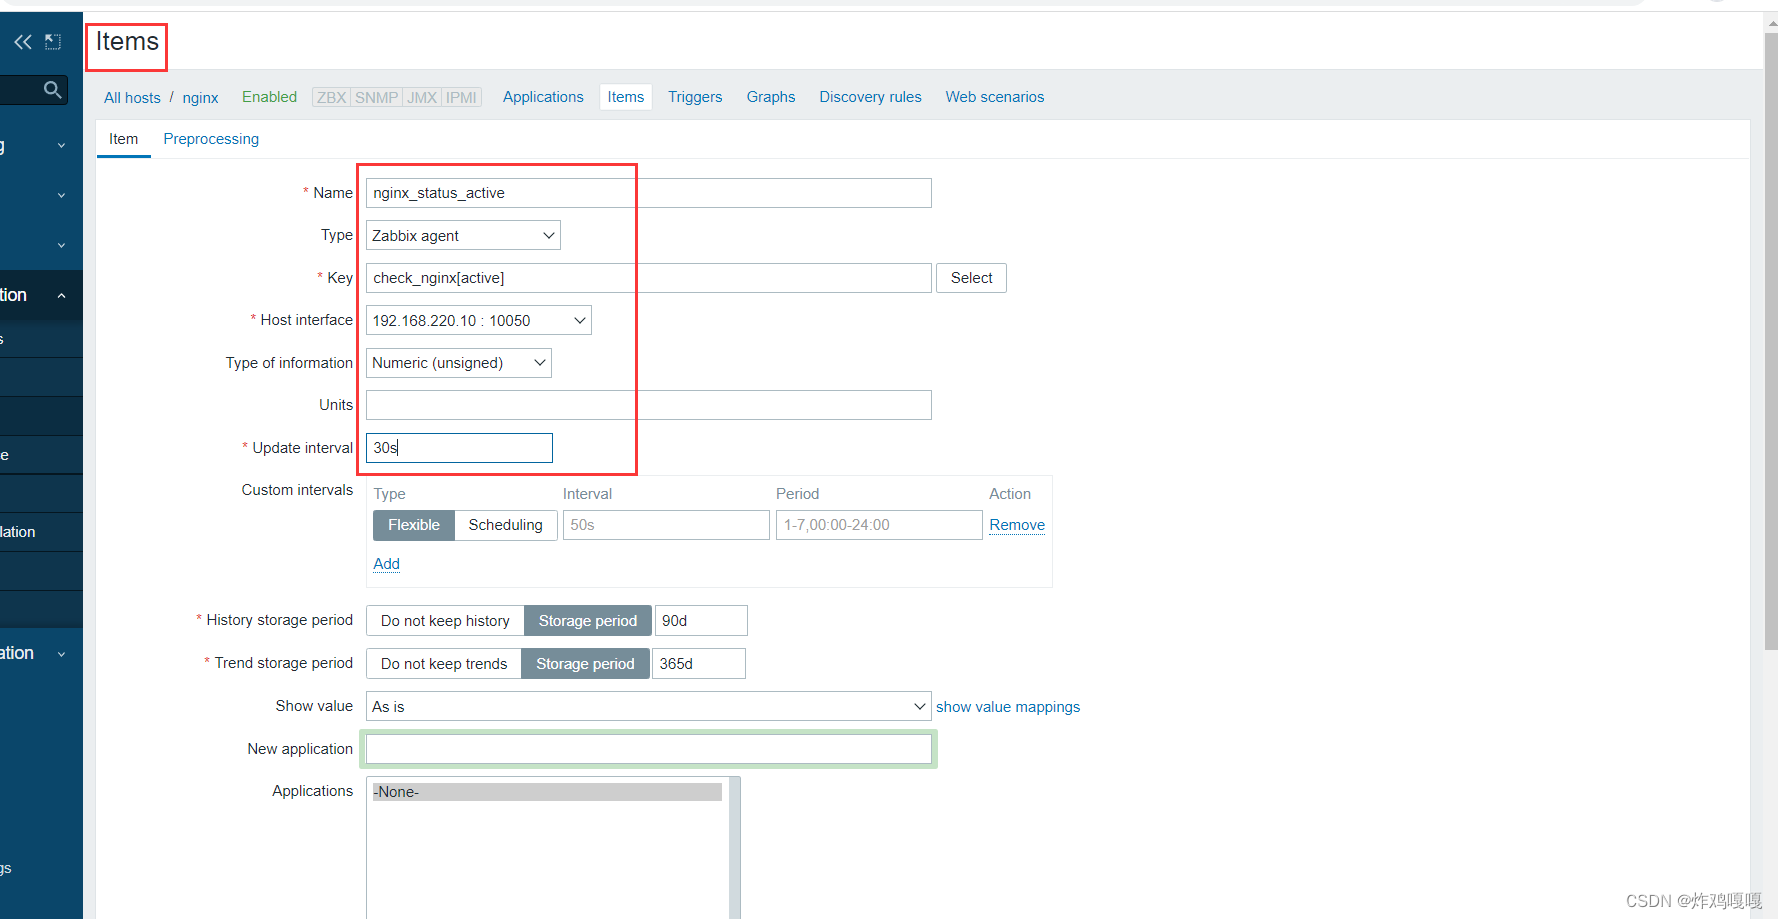The image size is (1778, 919).
Task: Click the Applications list scrollbar
Action: pyautogui.click(x=735, y=848)
